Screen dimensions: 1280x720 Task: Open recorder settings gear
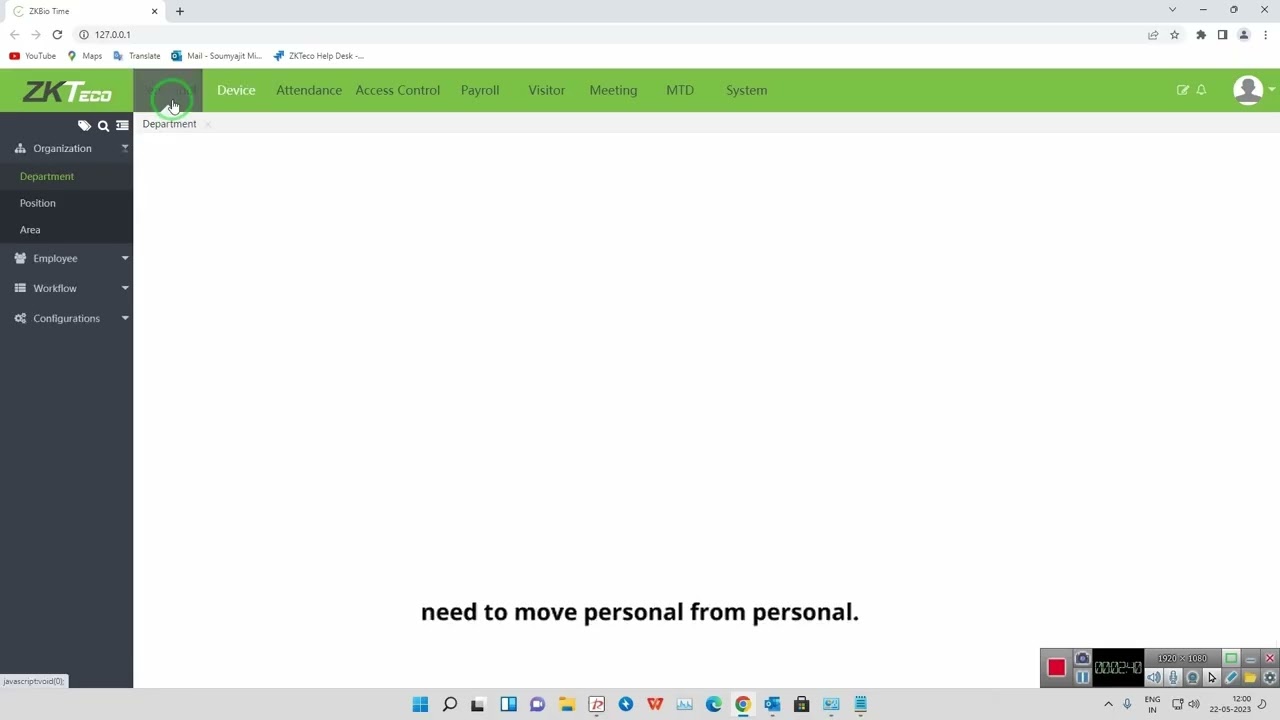point(1270,678)
